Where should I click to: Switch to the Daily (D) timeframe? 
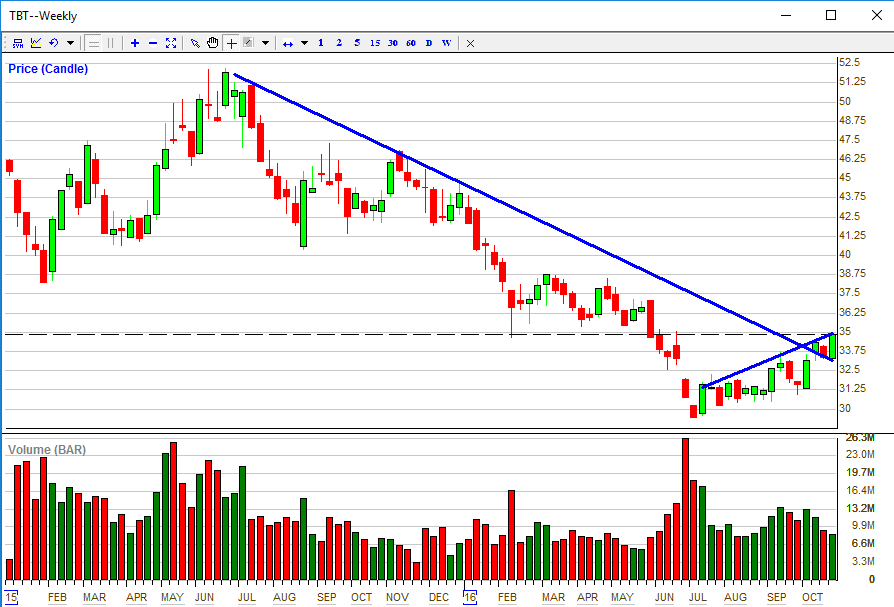click(x=429, y=43)
